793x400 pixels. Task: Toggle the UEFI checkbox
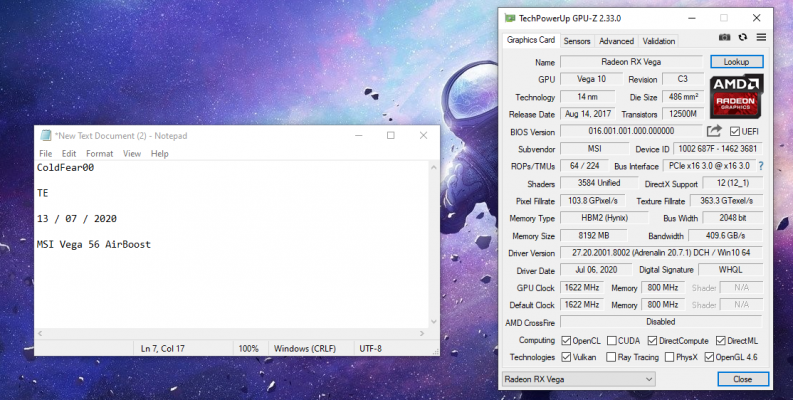[734, 131]
